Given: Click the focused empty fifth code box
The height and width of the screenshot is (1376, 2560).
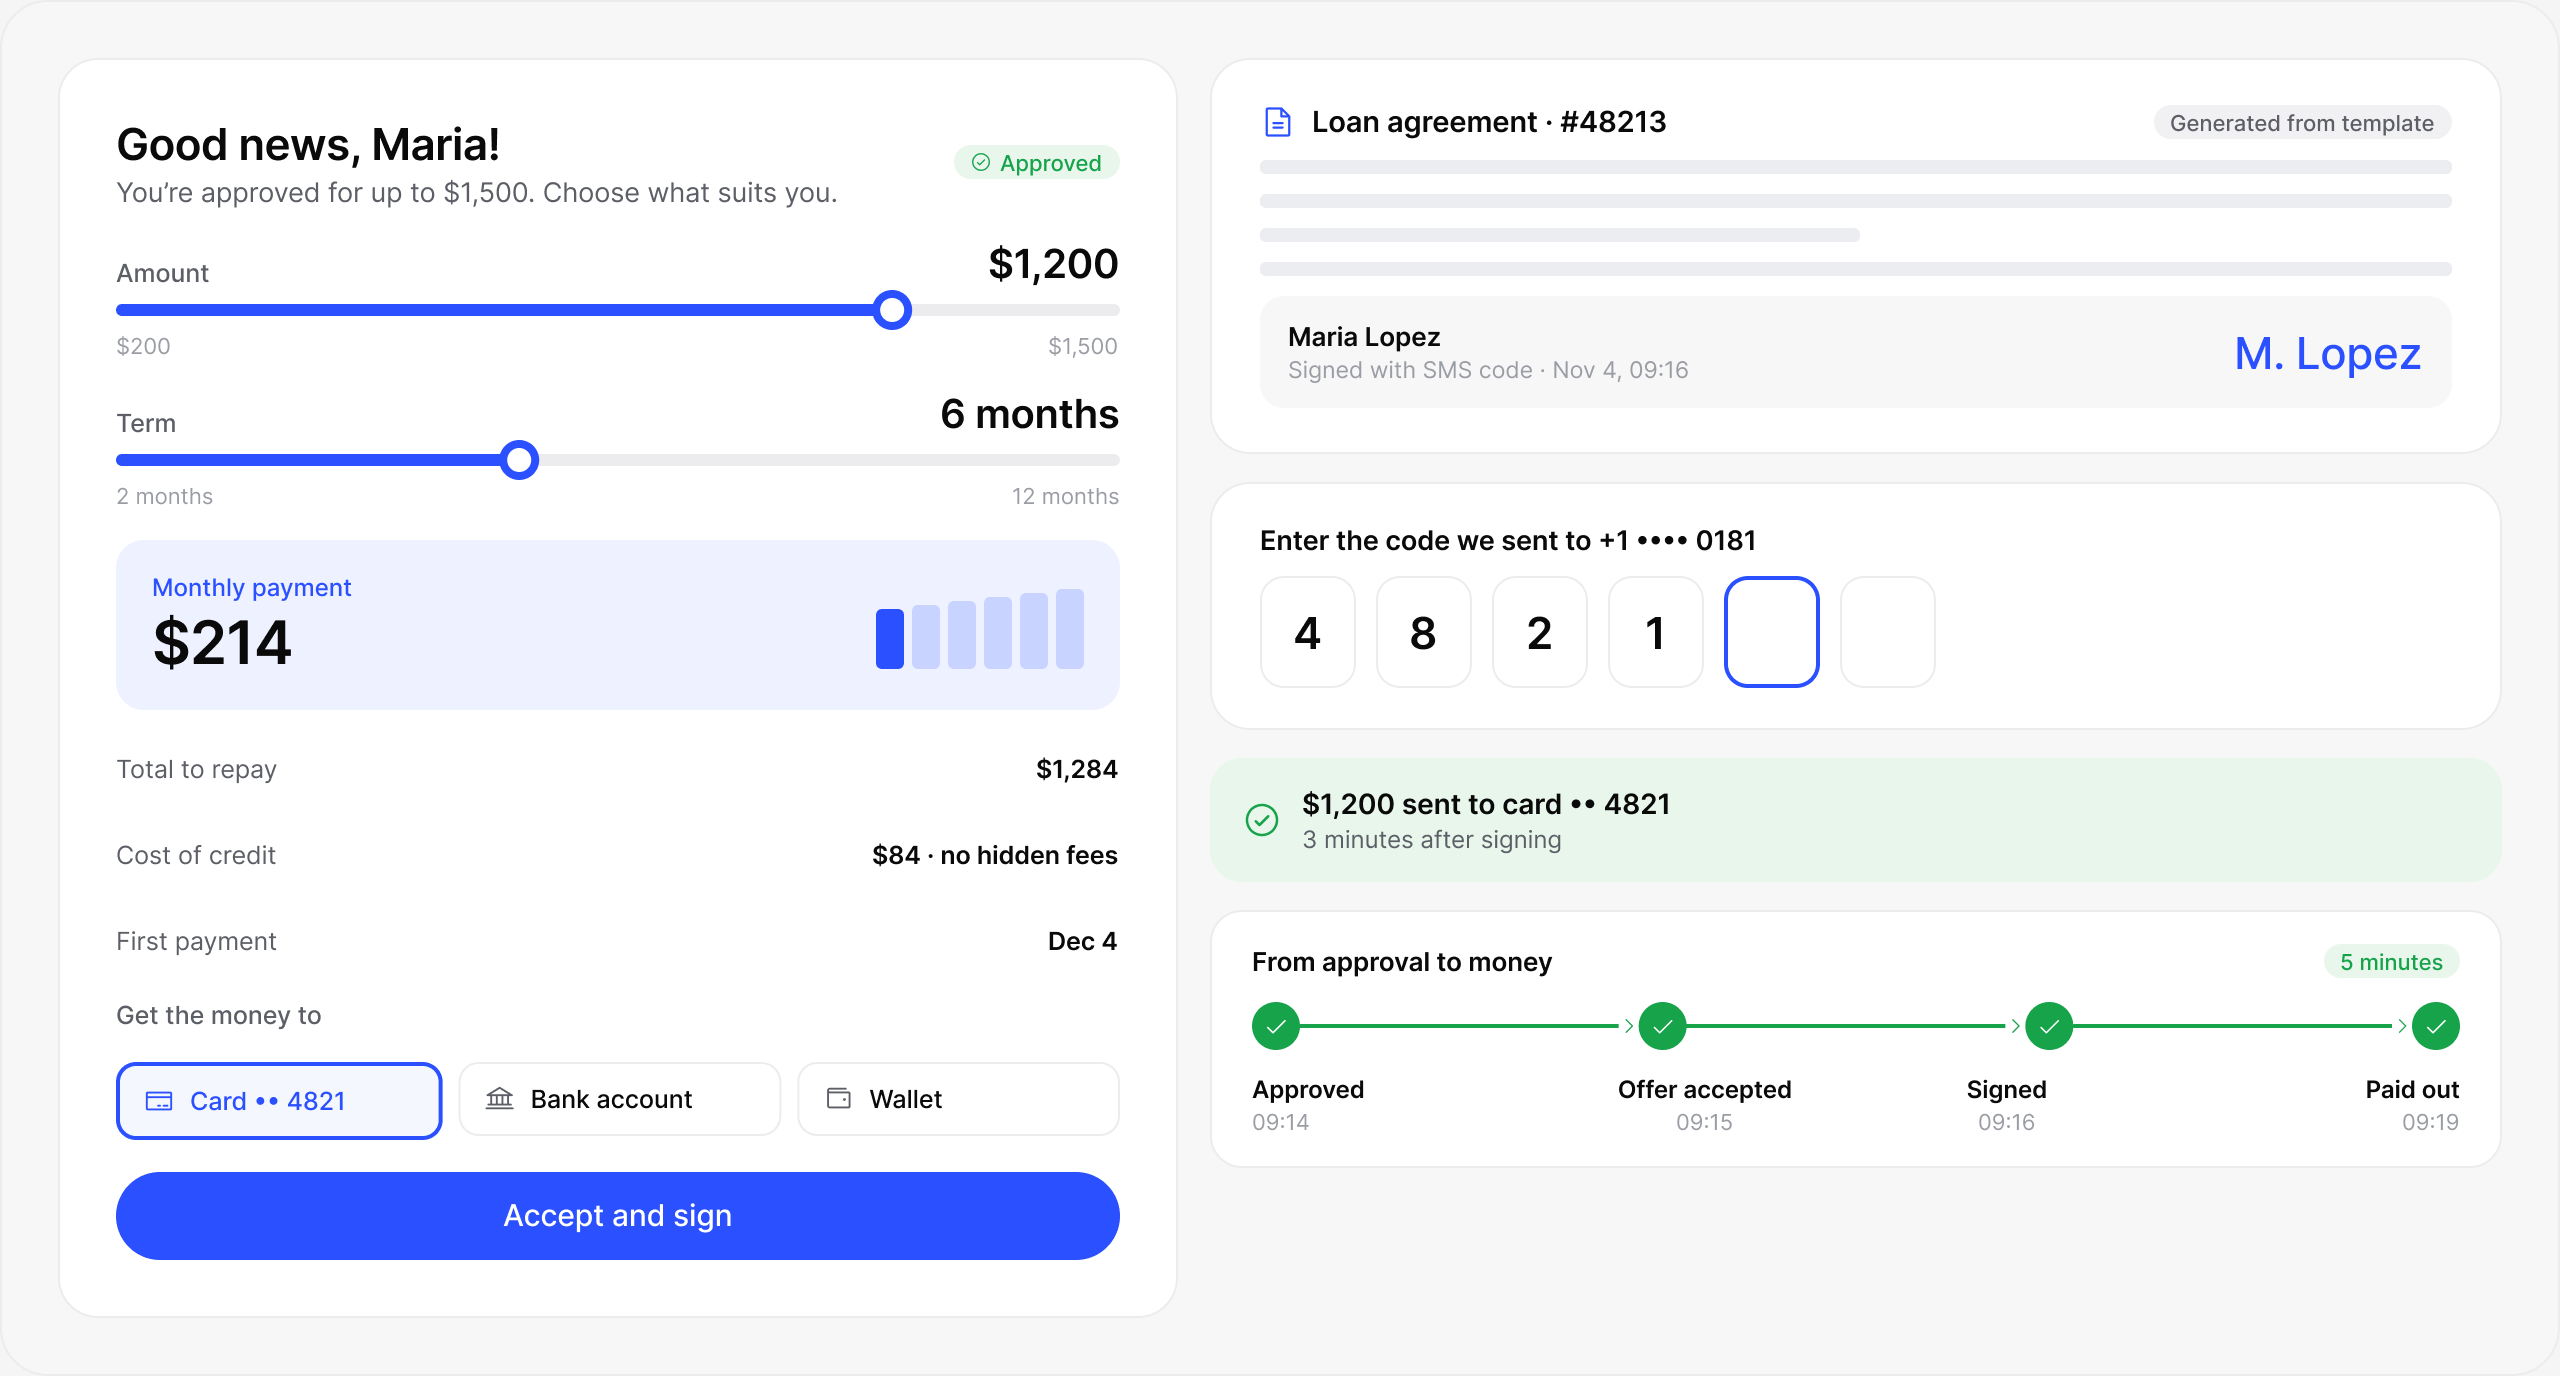Looking at the screenshot, I should click(1772, 632).
